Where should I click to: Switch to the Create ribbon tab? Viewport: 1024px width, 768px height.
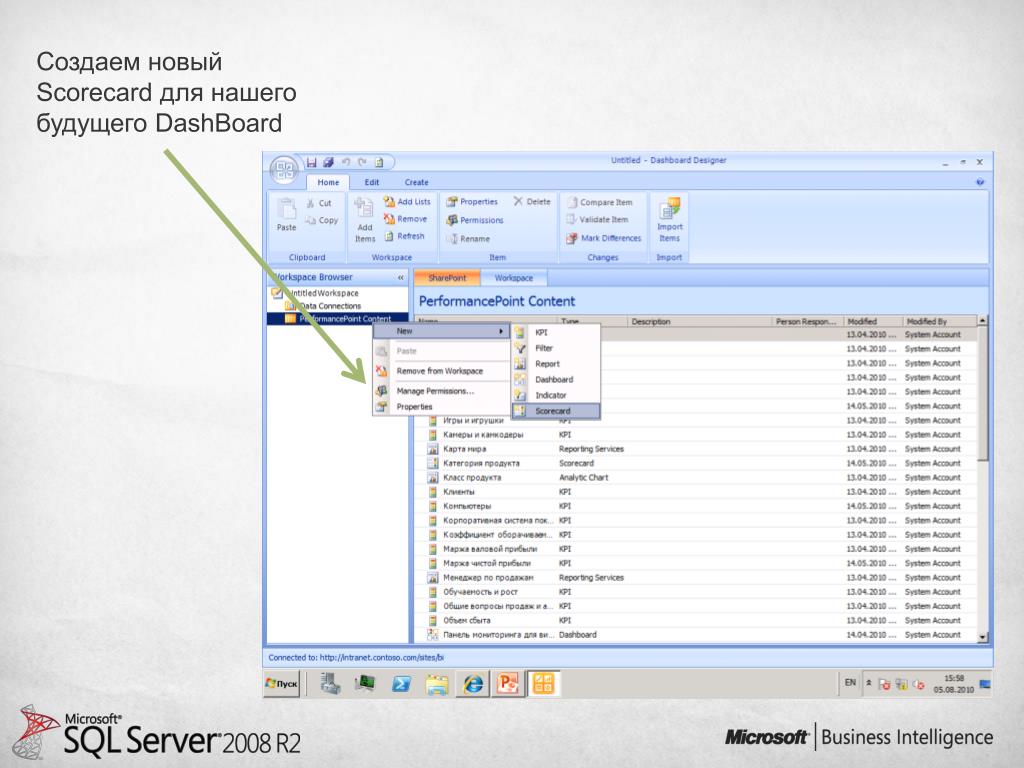click(x=416, y=183)
